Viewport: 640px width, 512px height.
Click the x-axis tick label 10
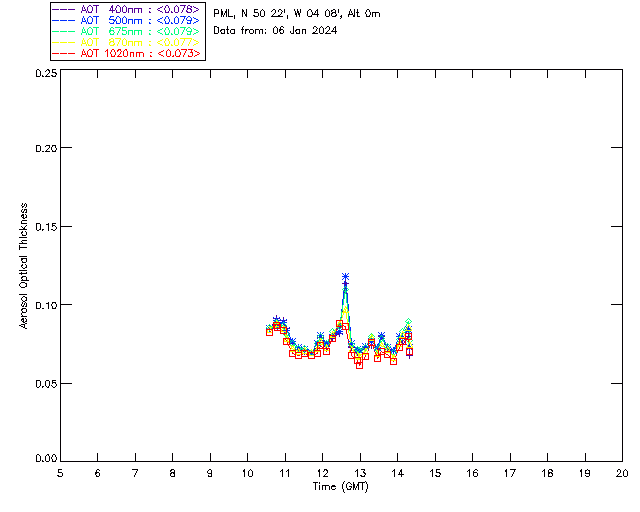(247, 473)
